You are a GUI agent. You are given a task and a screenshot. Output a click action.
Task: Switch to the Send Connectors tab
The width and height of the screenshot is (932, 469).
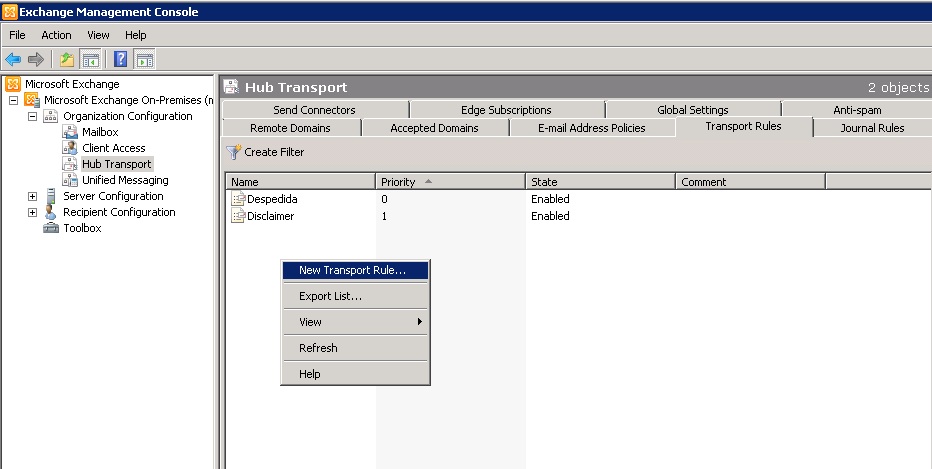point(314,110)
